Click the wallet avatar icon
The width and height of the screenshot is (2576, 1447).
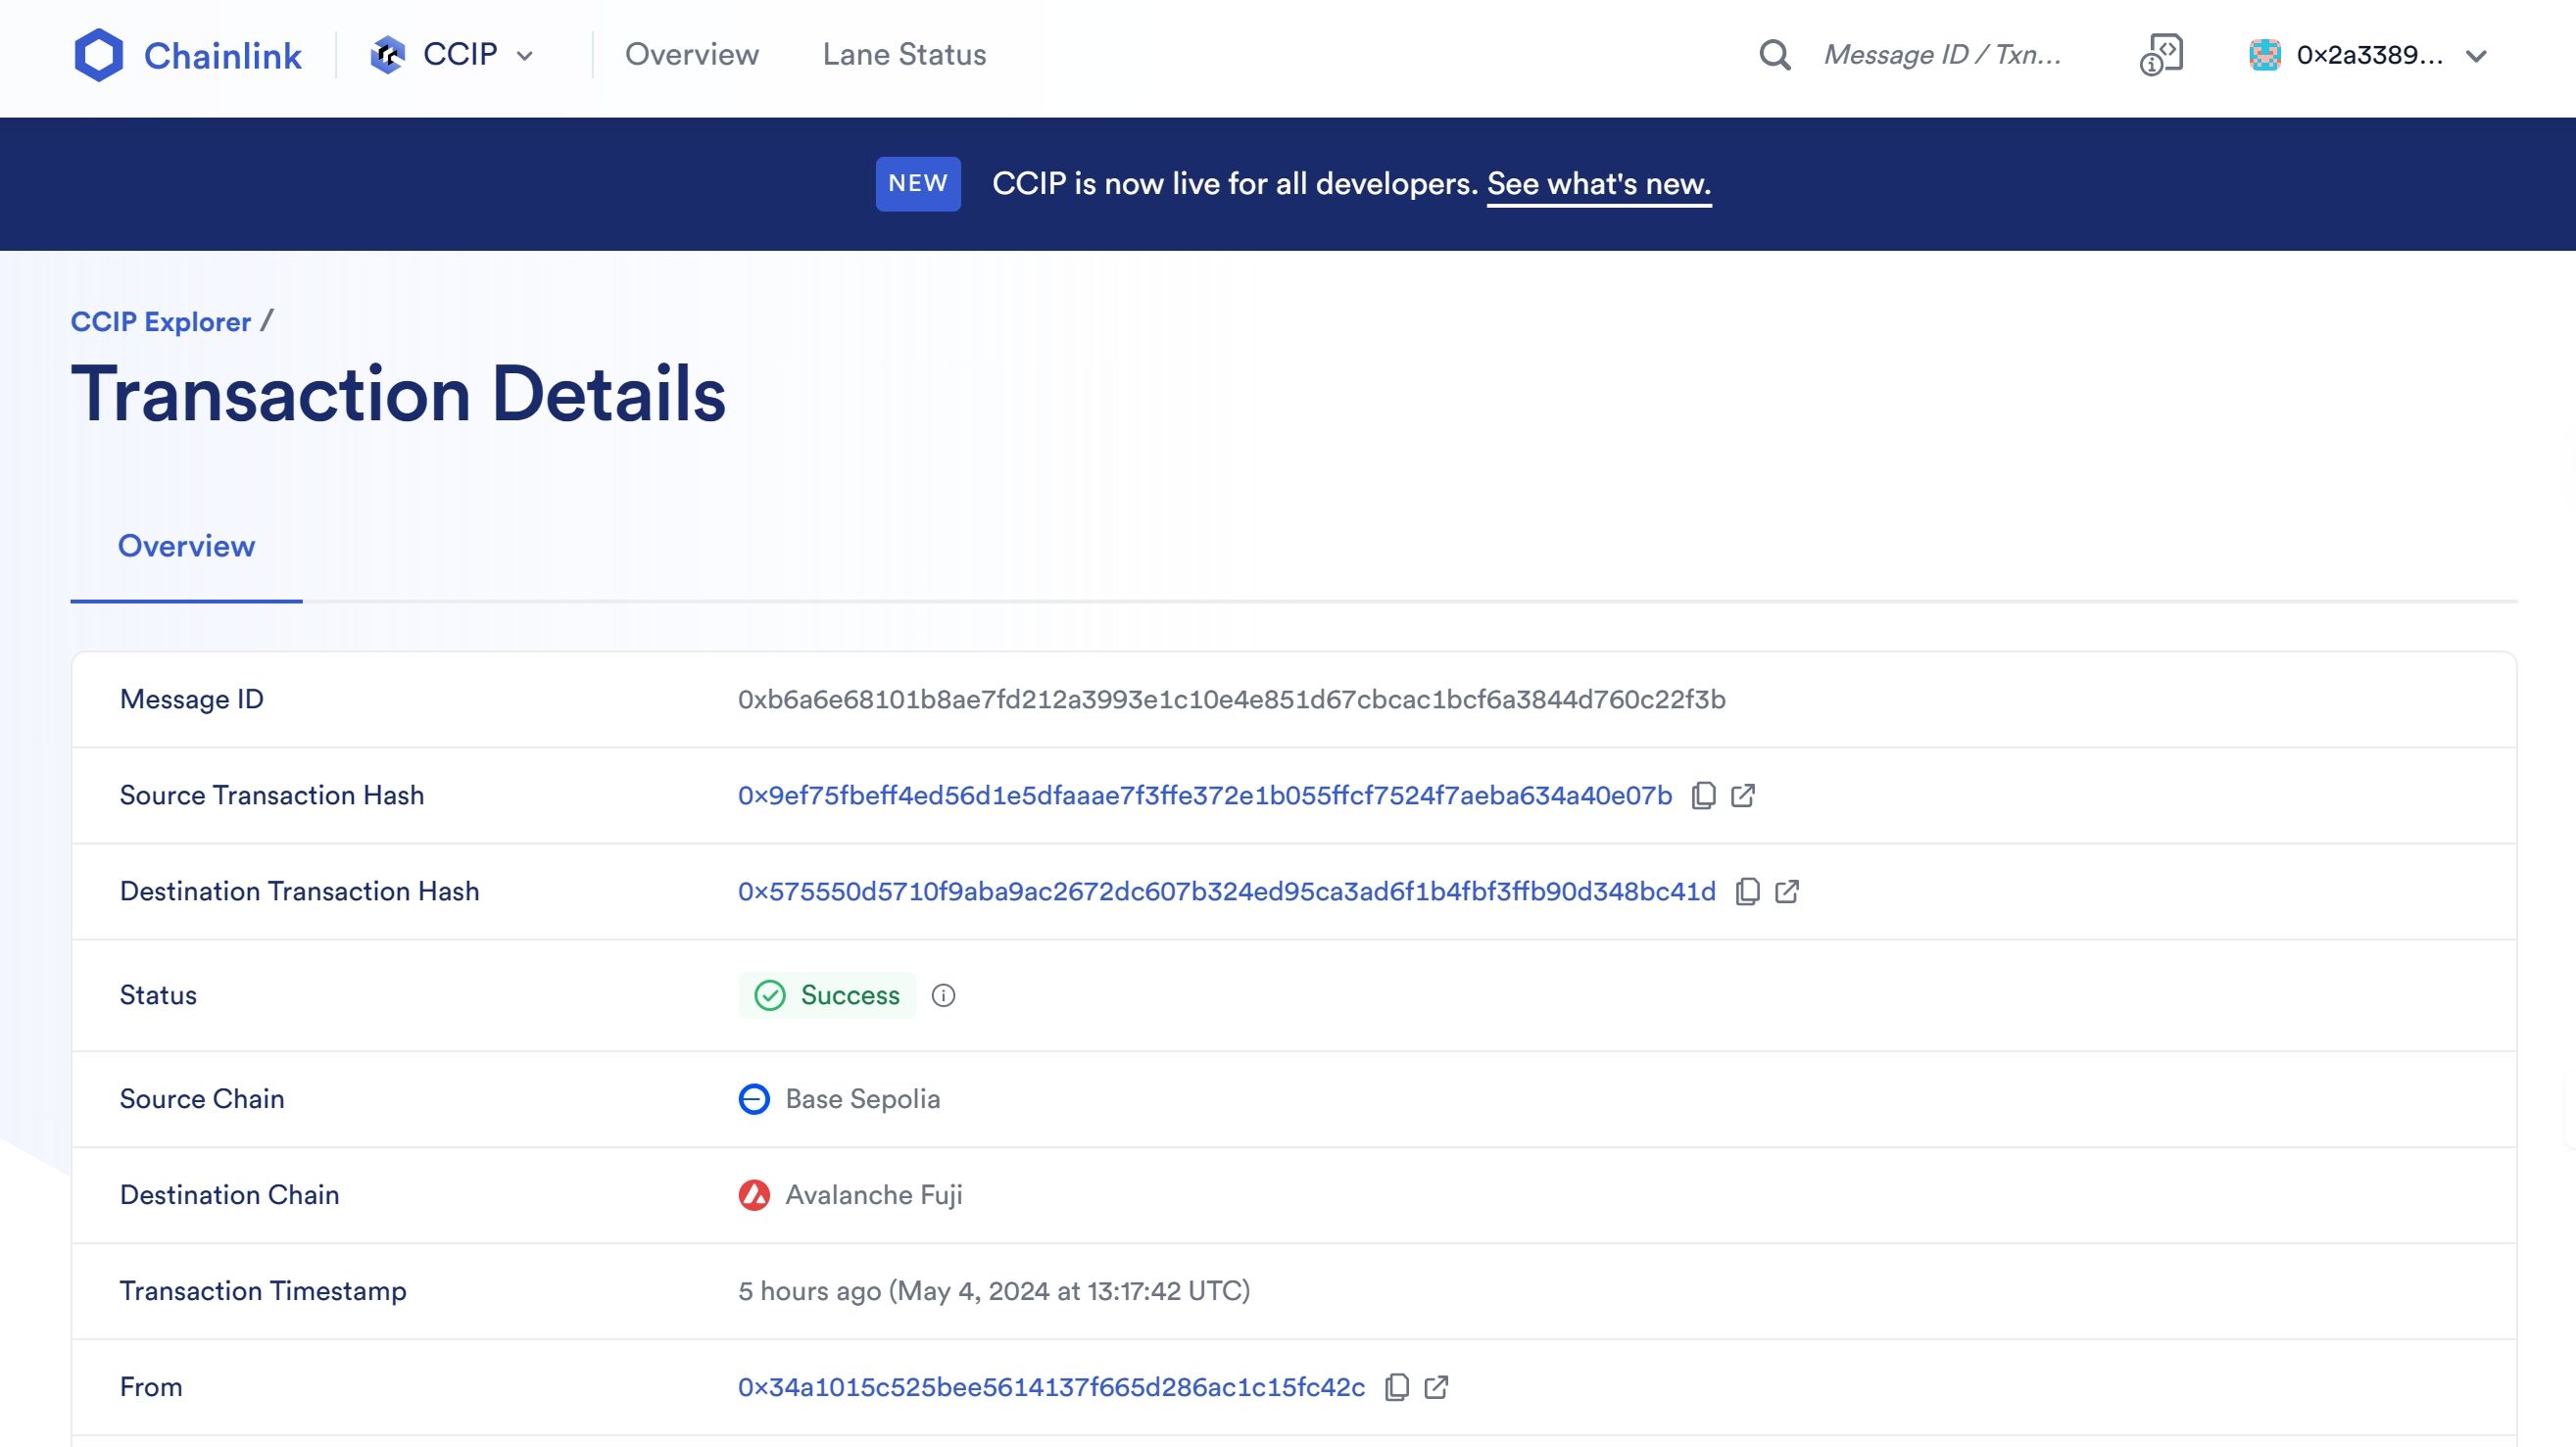2264,55
